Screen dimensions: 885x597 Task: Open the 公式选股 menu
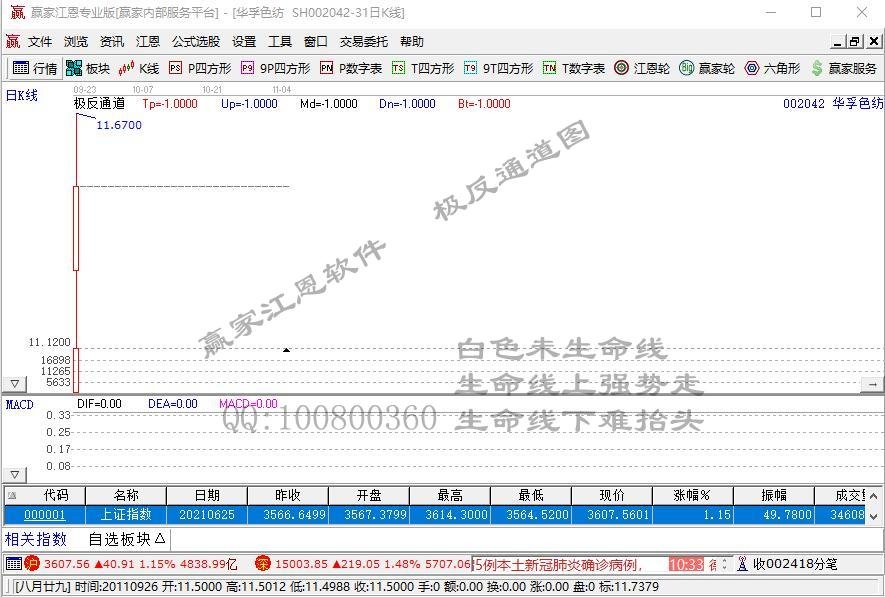coord(196,41)
